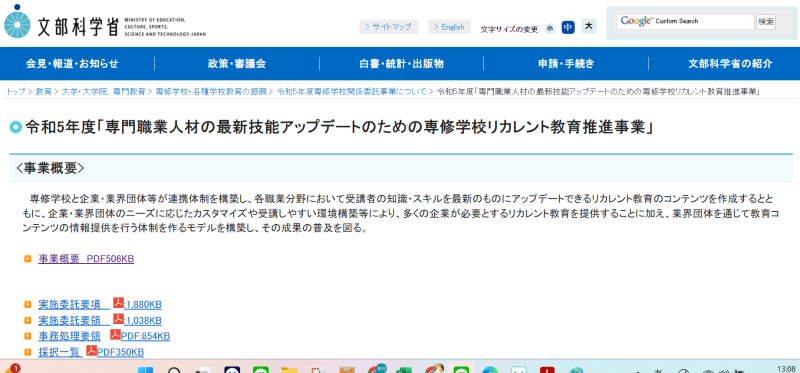Open the 実施委託要項 link
This screenshot has width=800, height=373.
[x=74, y=305]
